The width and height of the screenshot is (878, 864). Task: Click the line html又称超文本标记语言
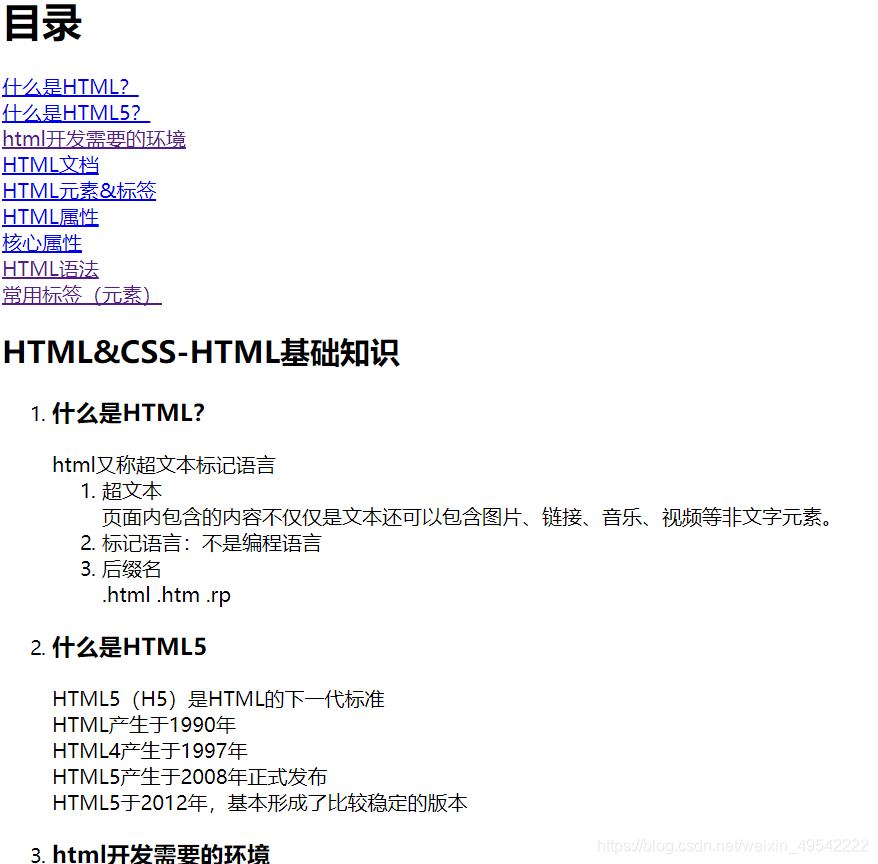pyautogui.click(x=164, y=465)
